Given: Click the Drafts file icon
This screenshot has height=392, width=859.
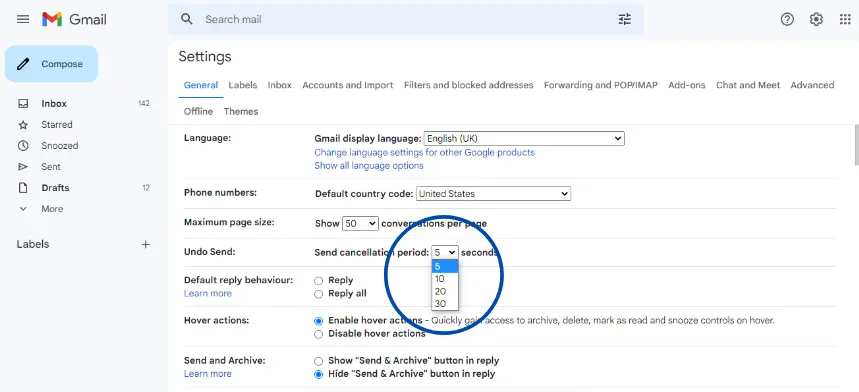Looking at the screenshot, I should (23, 188).
